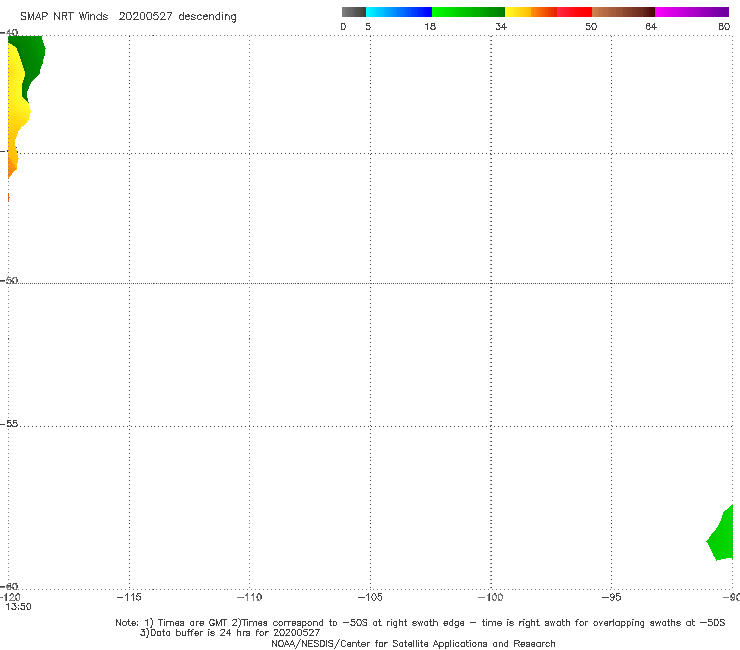Click the NOAA/NESDIS credit line

tap(413, 644)
